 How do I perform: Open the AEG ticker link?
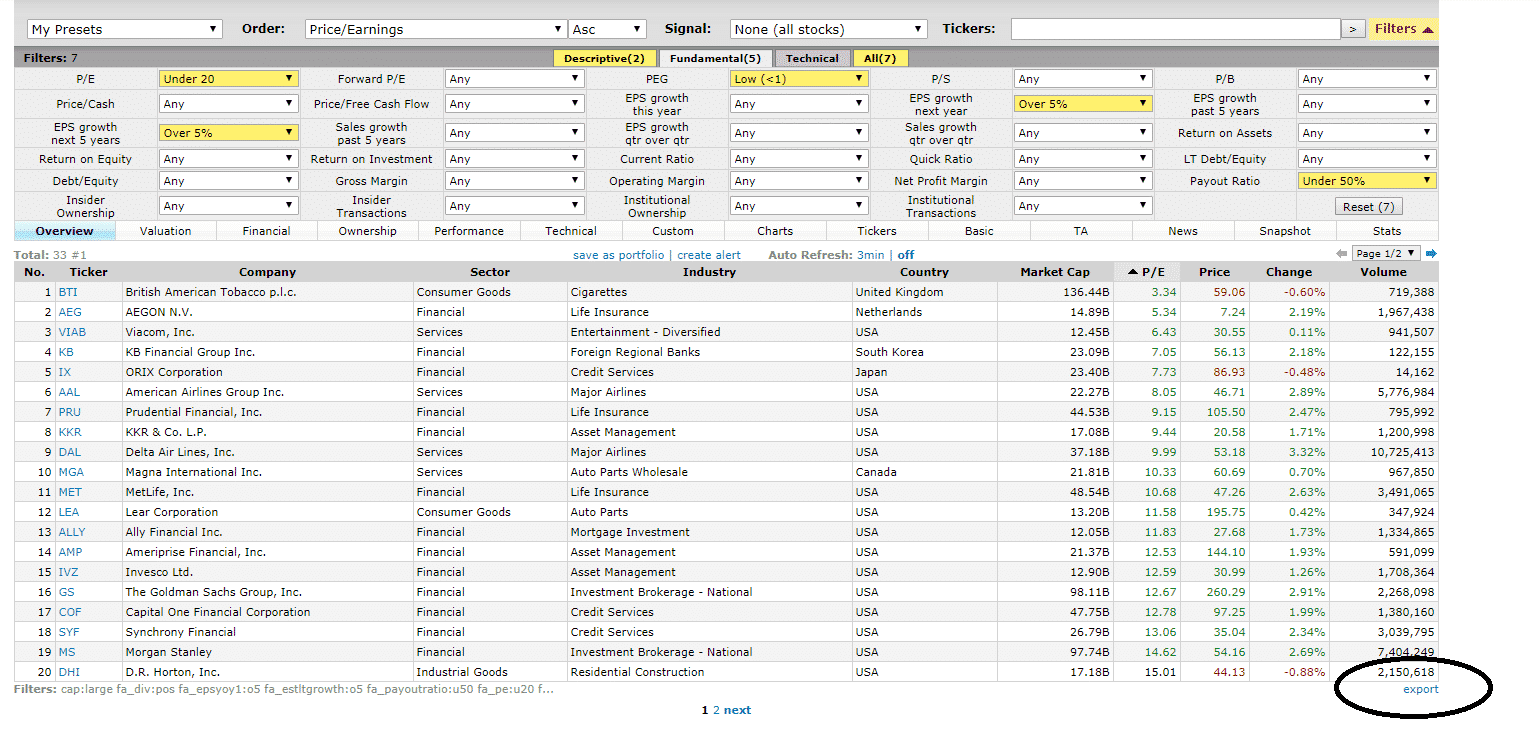[68, 312]
